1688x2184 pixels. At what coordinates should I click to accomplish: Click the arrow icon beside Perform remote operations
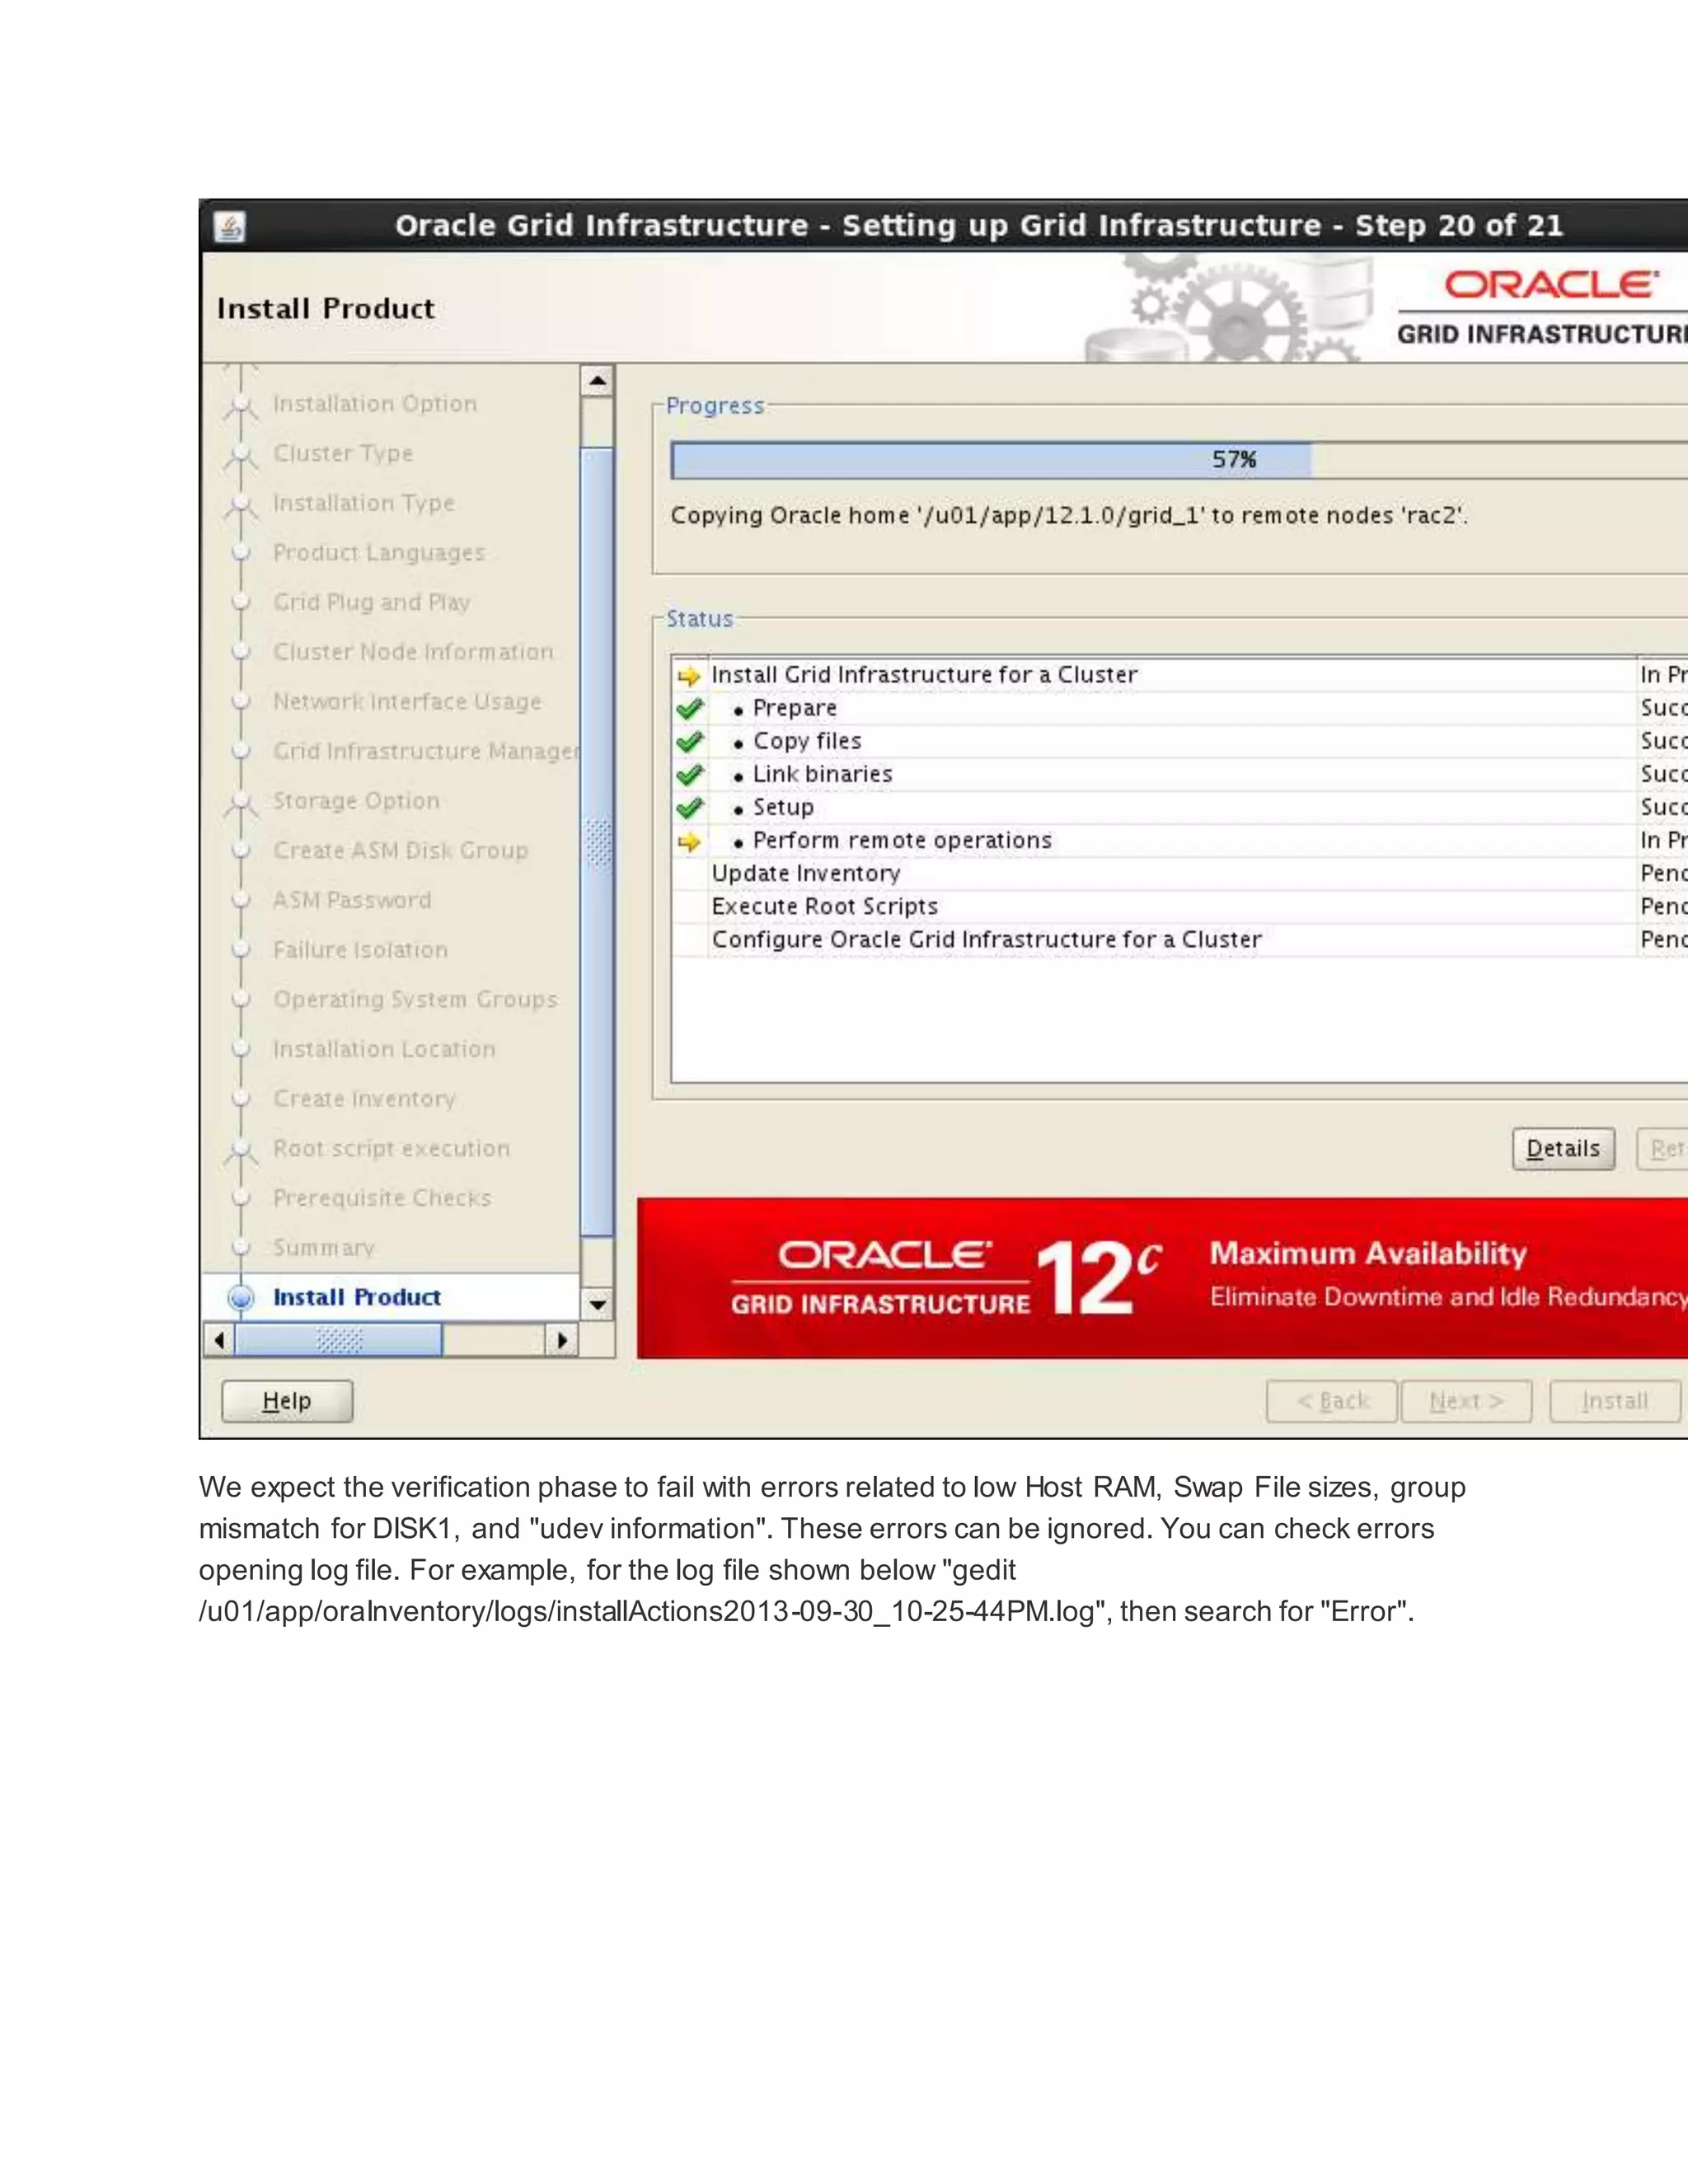[x=689, y=842]
